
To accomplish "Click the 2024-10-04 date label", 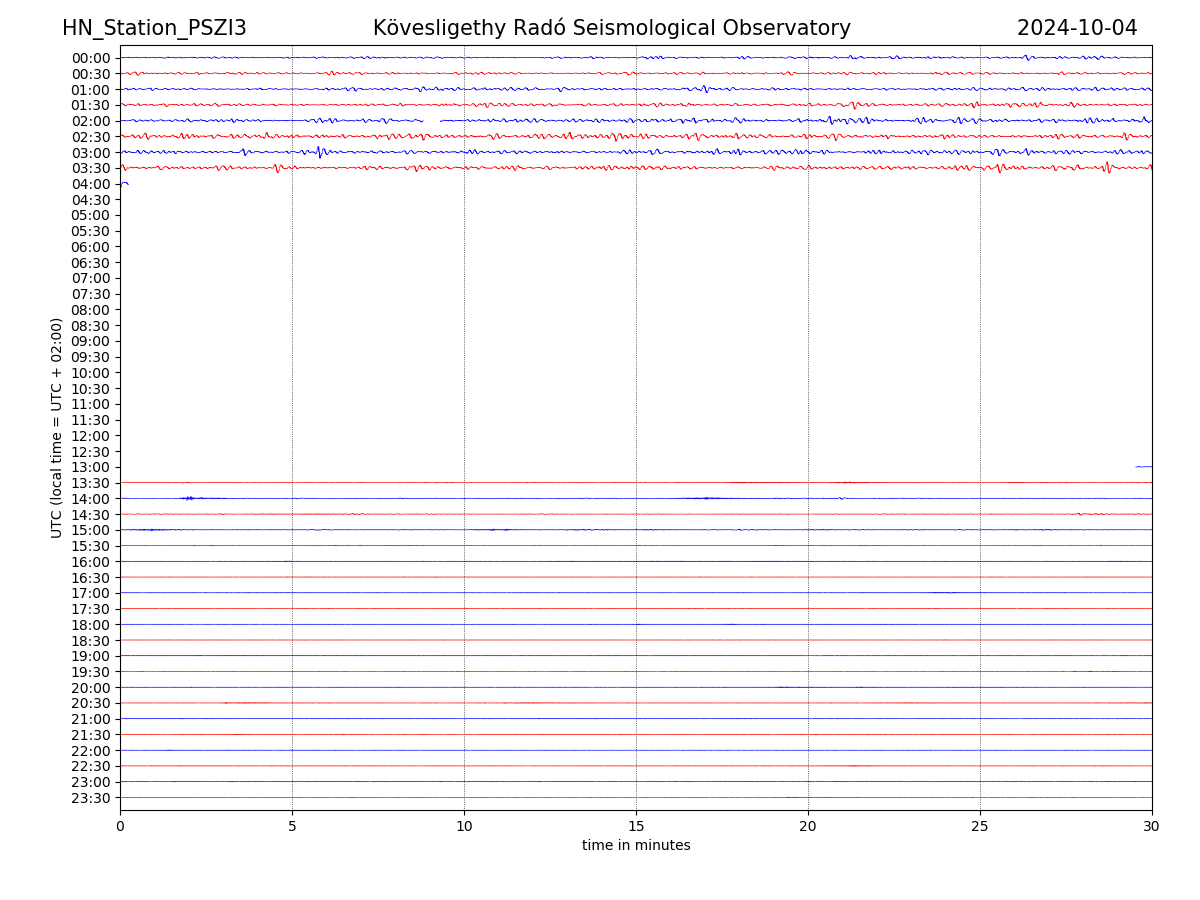I will (x=1076, y=28).
